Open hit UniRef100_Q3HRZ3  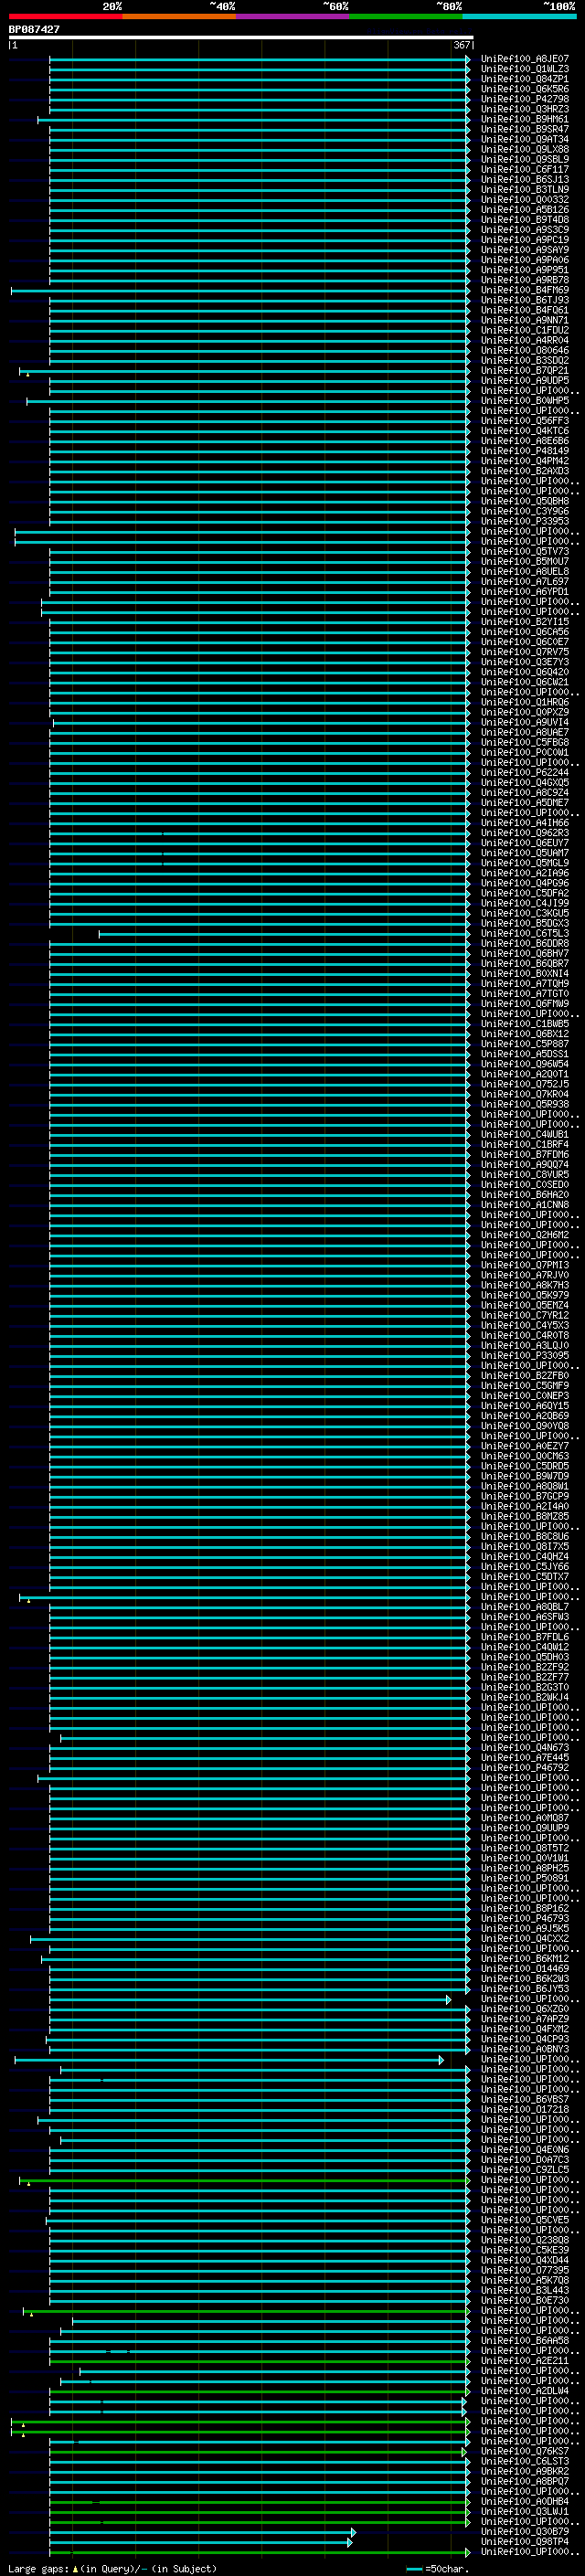tap(525, 109)
